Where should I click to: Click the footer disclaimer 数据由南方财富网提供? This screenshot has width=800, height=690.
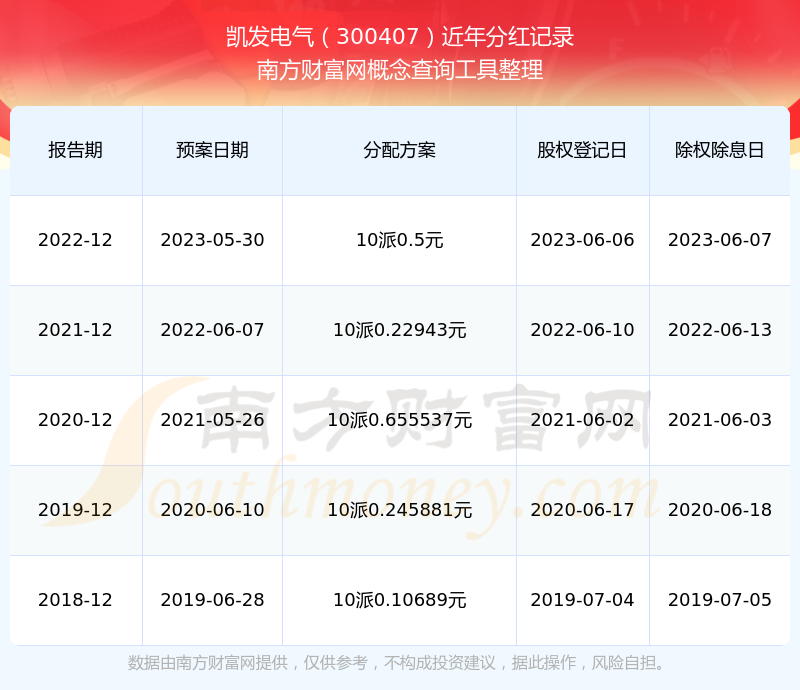(208, 663)
